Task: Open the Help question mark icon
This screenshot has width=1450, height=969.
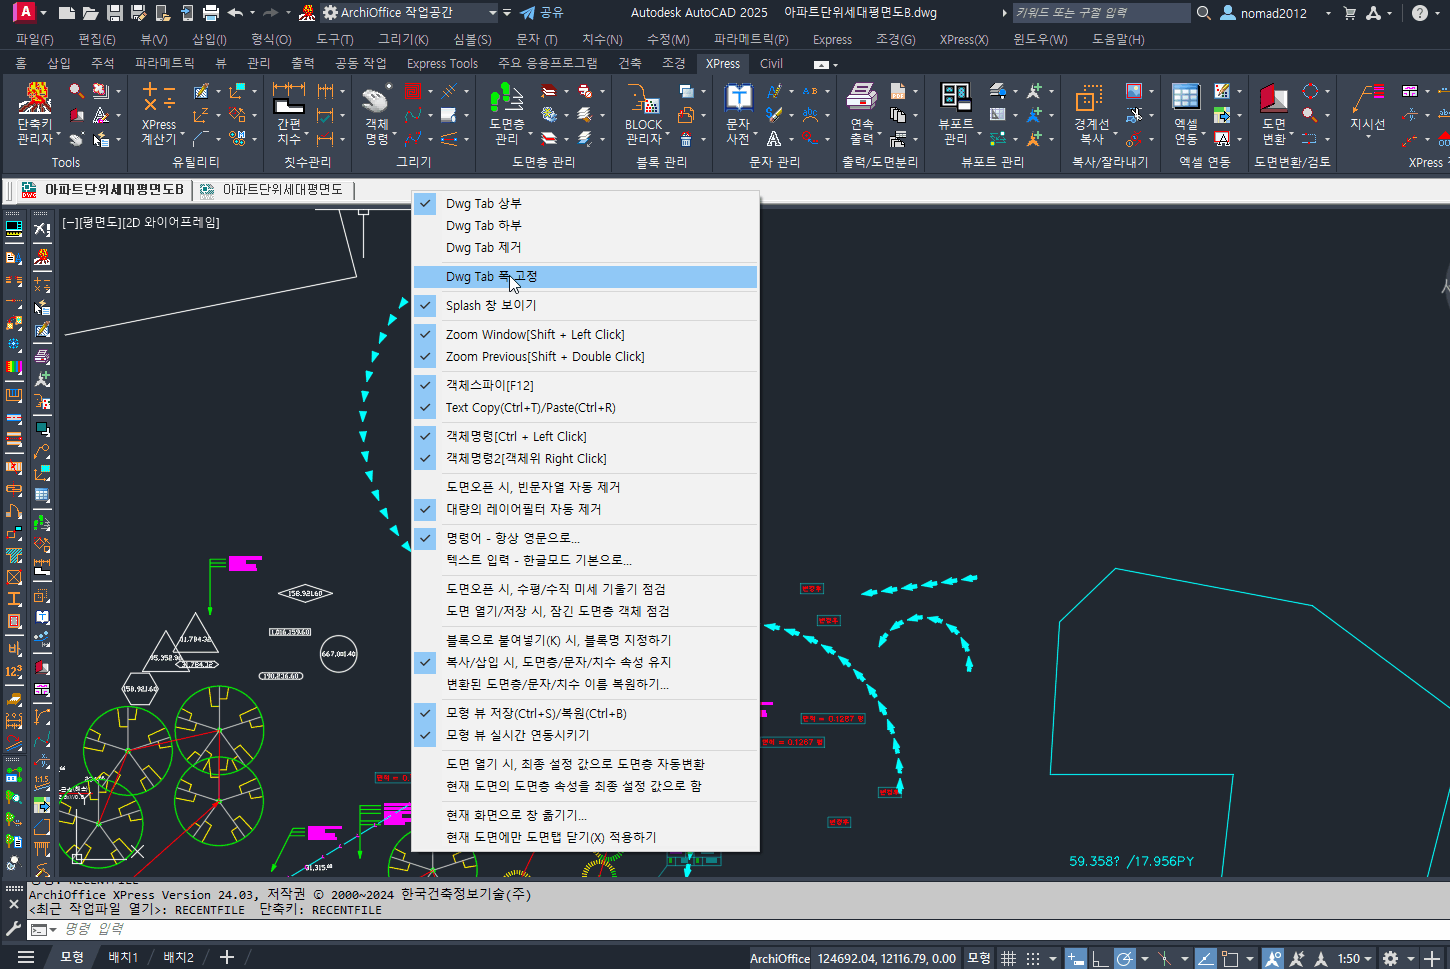Action: tap(1420, 13)
